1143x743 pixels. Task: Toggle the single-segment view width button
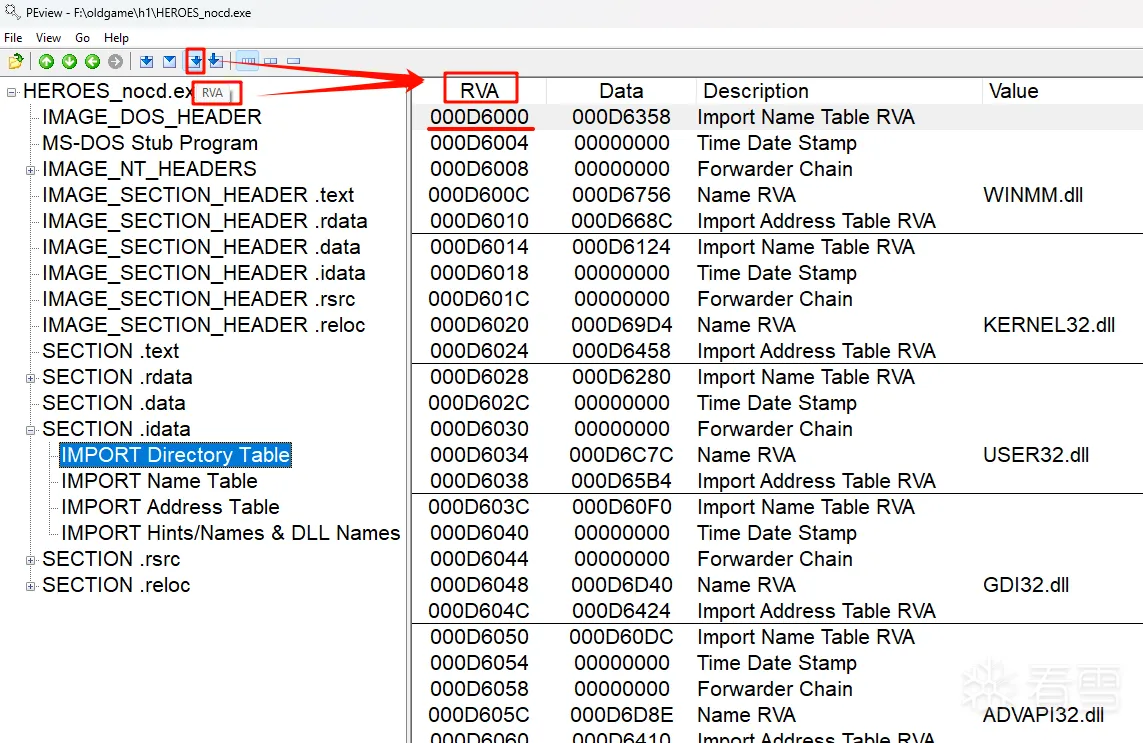tap(294, 62)
